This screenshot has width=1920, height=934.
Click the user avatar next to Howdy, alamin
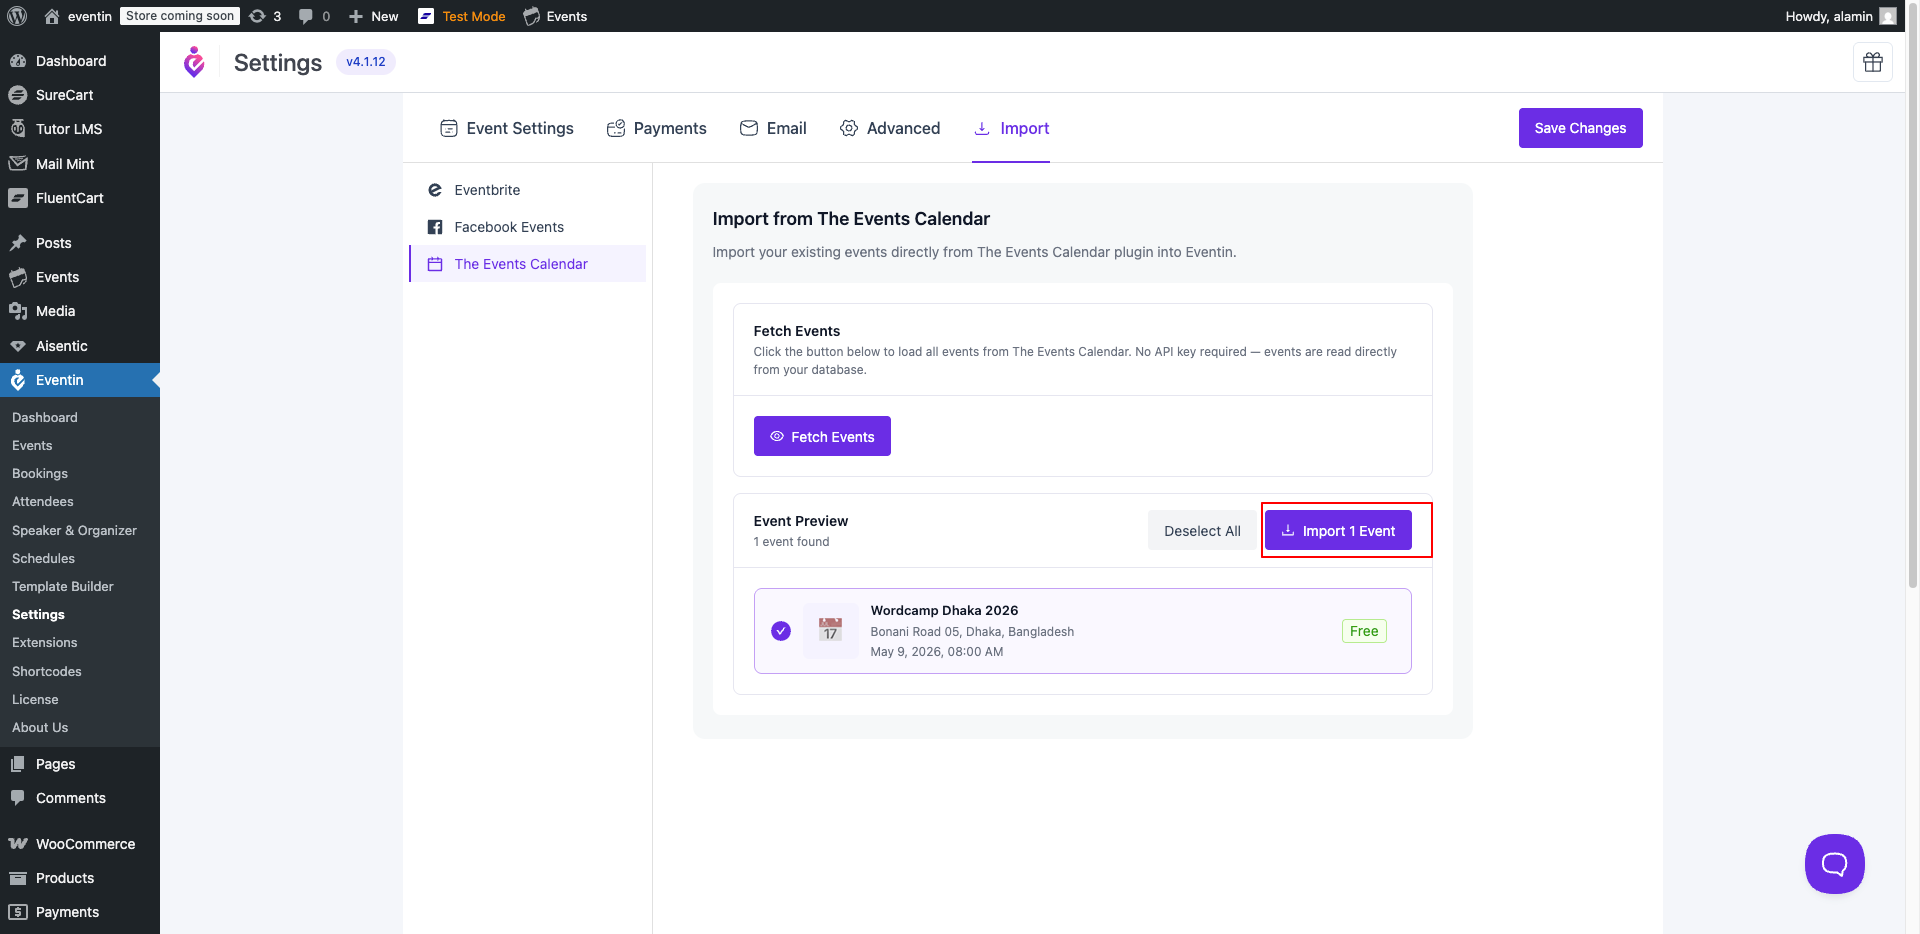(x=1887, y=16)
